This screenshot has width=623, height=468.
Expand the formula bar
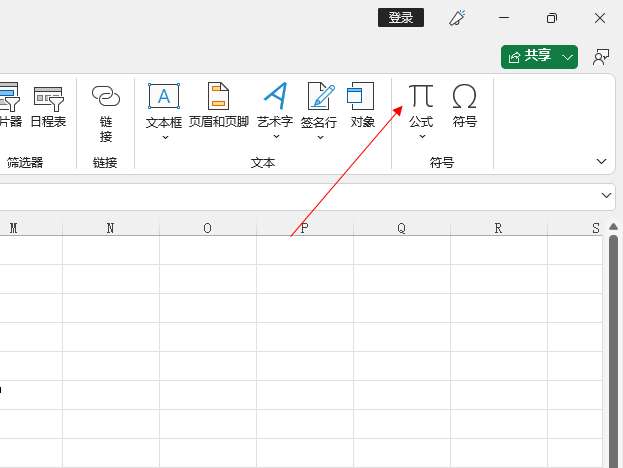click(x=606, y=195)
